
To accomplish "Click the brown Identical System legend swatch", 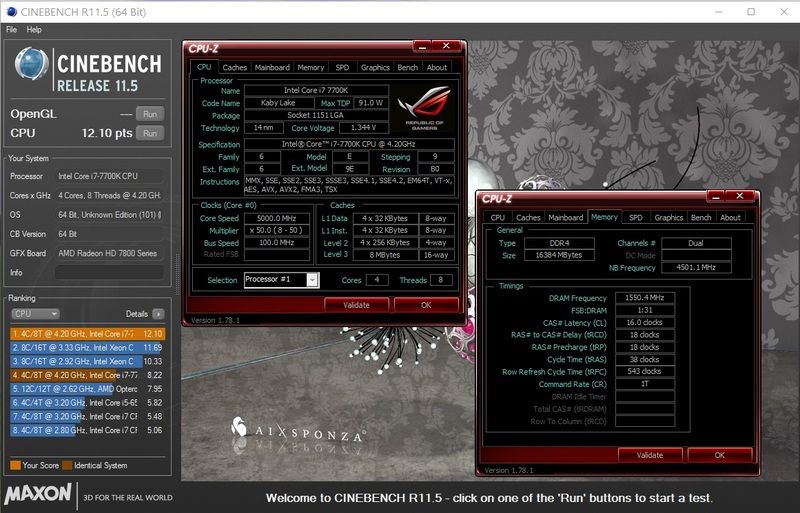I will pos(67,466).
